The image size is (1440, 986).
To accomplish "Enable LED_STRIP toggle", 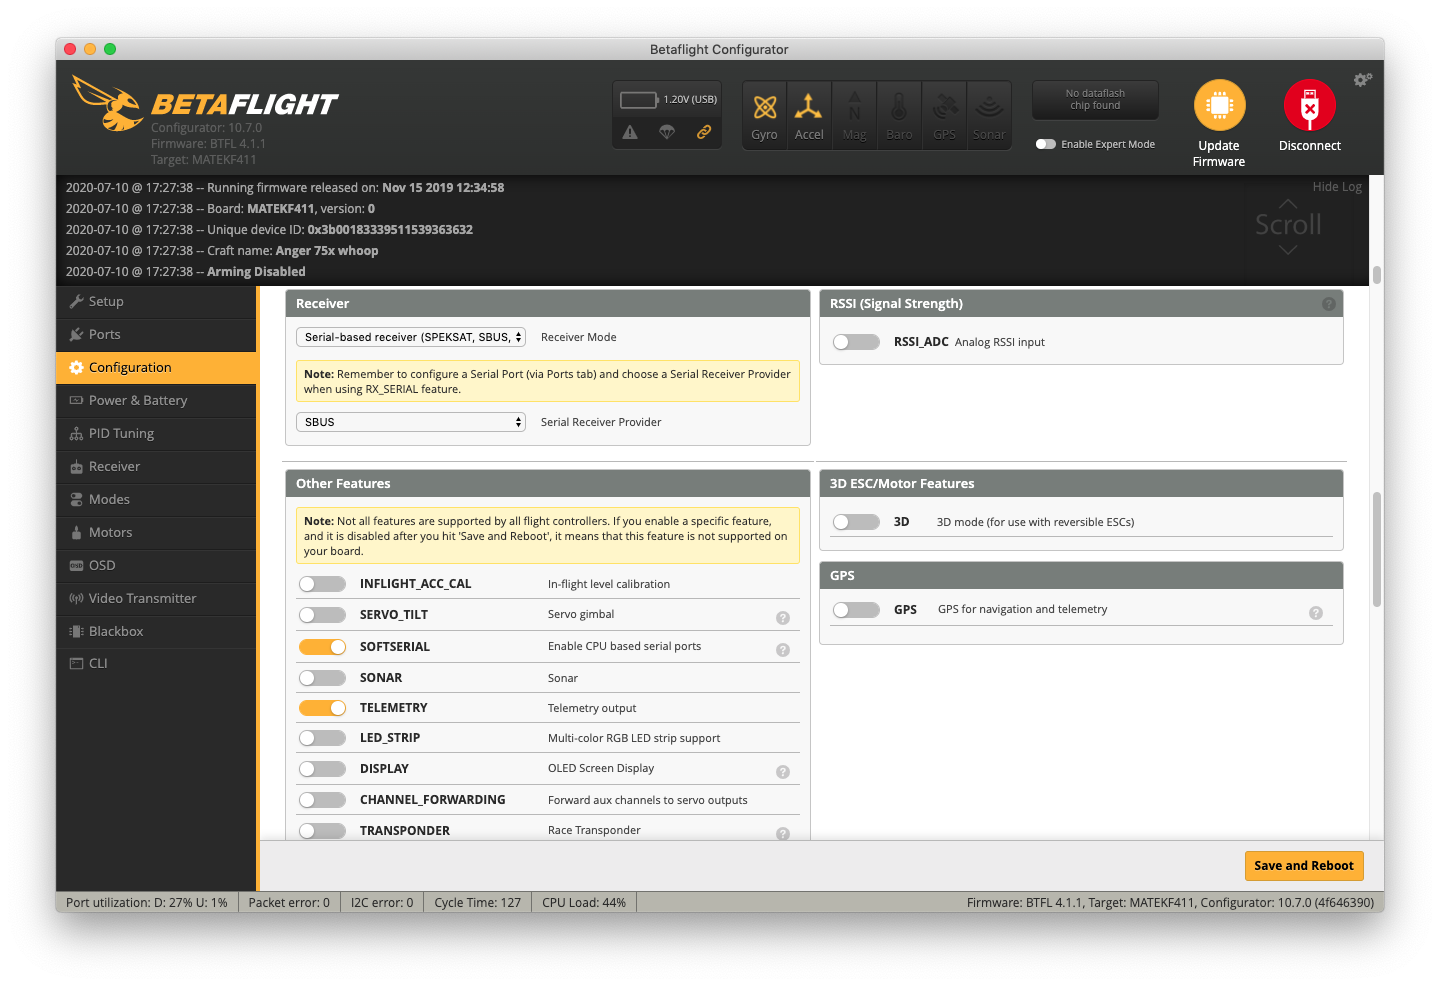I will coord(322,738).
